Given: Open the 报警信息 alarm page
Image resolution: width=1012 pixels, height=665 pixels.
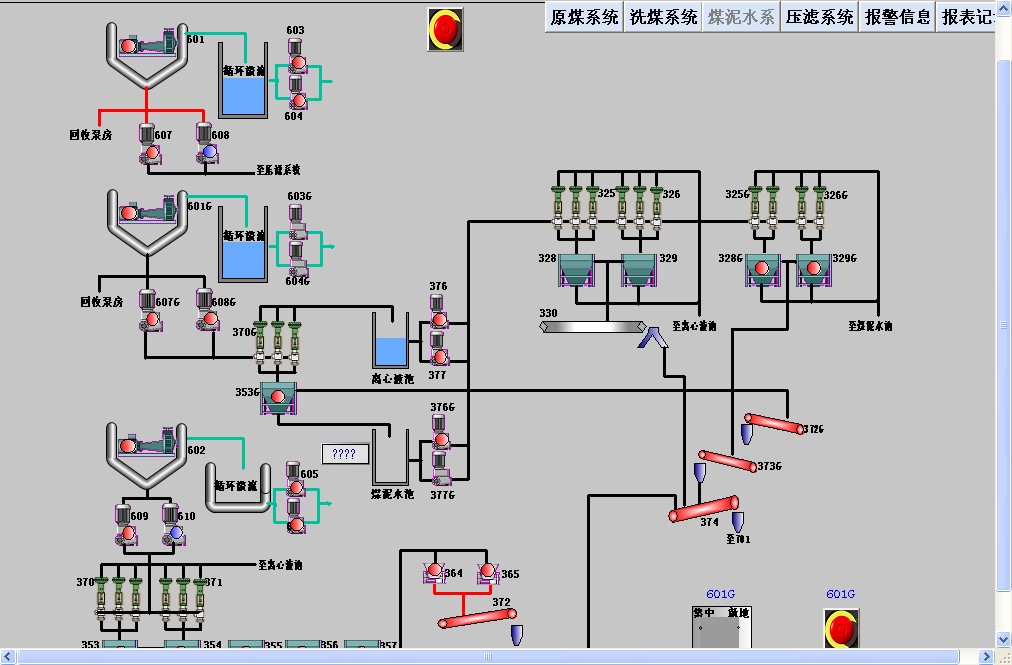Looking at the screenshot, I should (x=897, y=17).
